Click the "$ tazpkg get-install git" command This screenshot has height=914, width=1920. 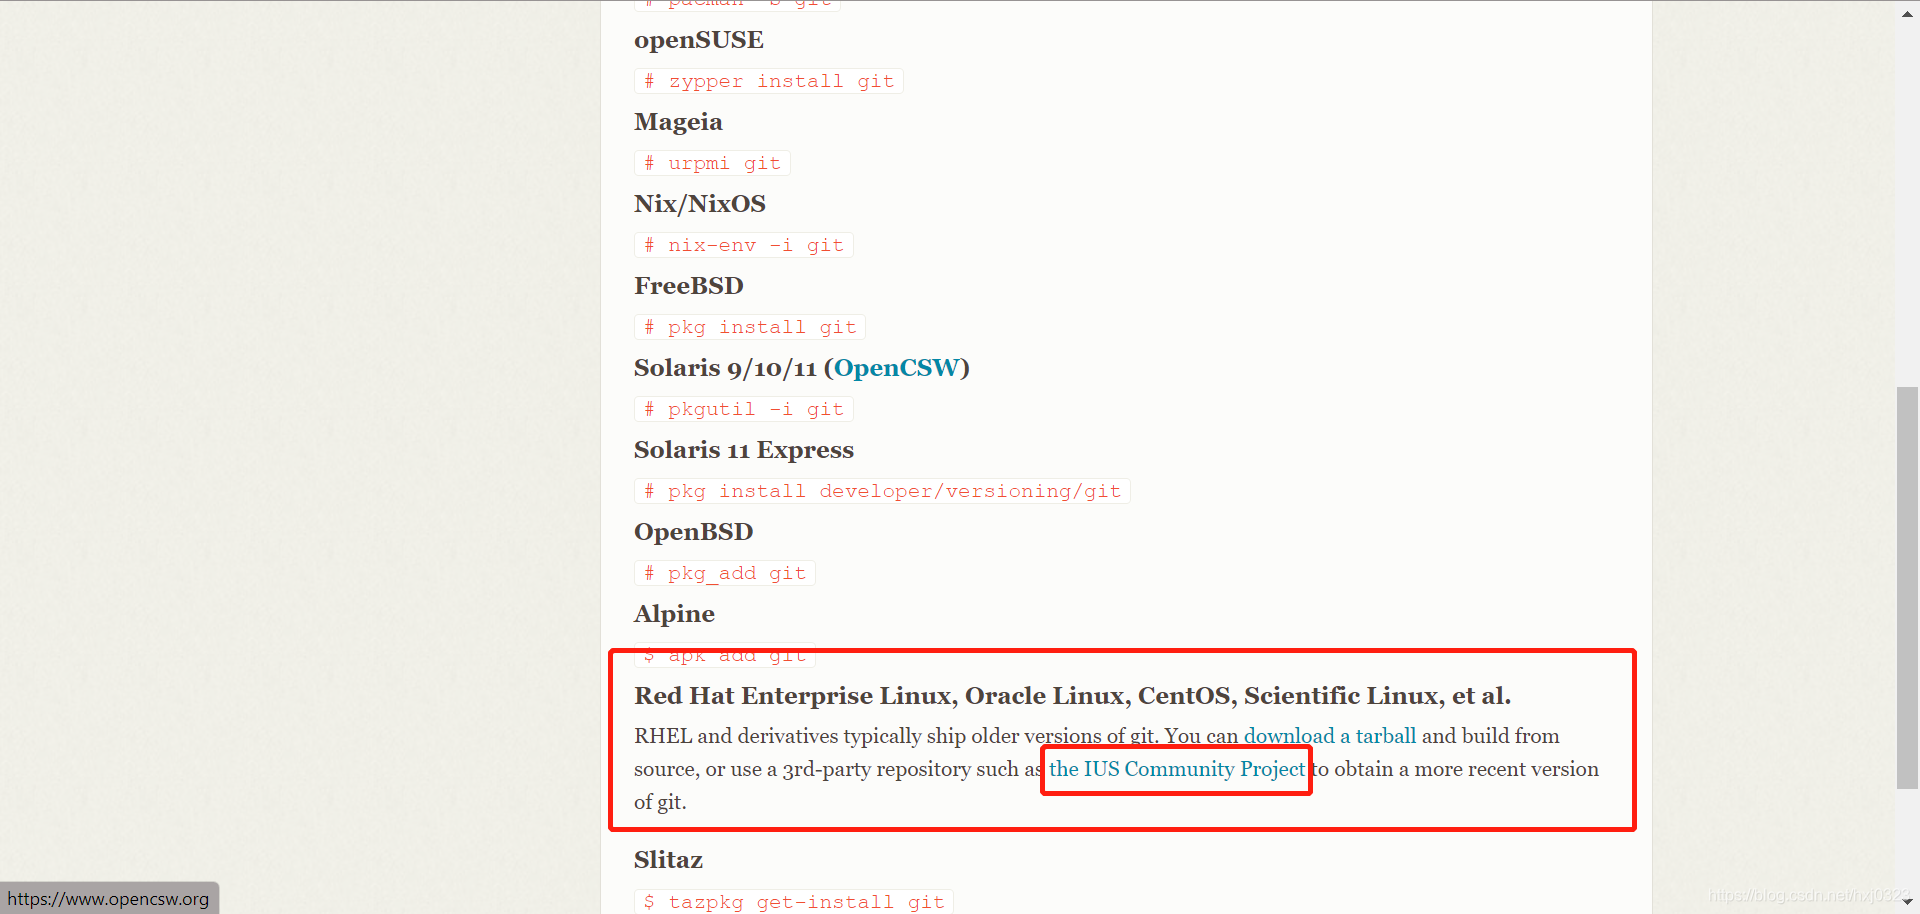click(794, 901)
